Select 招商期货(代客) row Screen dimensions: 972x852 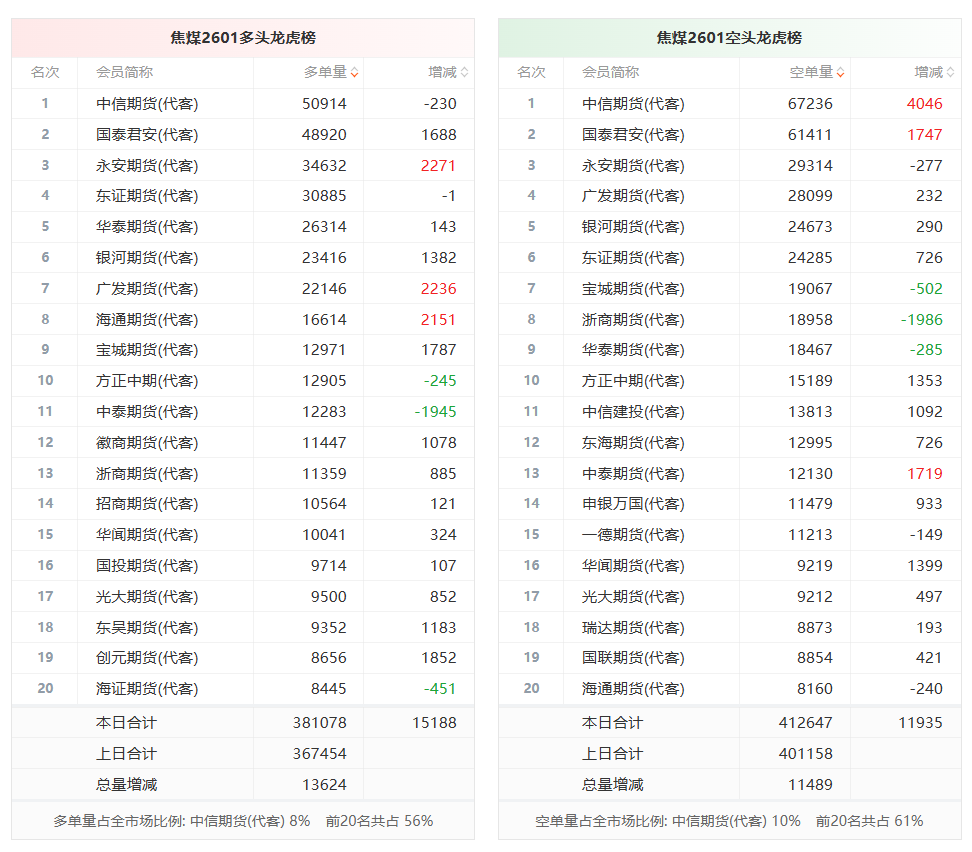(243, 504)
